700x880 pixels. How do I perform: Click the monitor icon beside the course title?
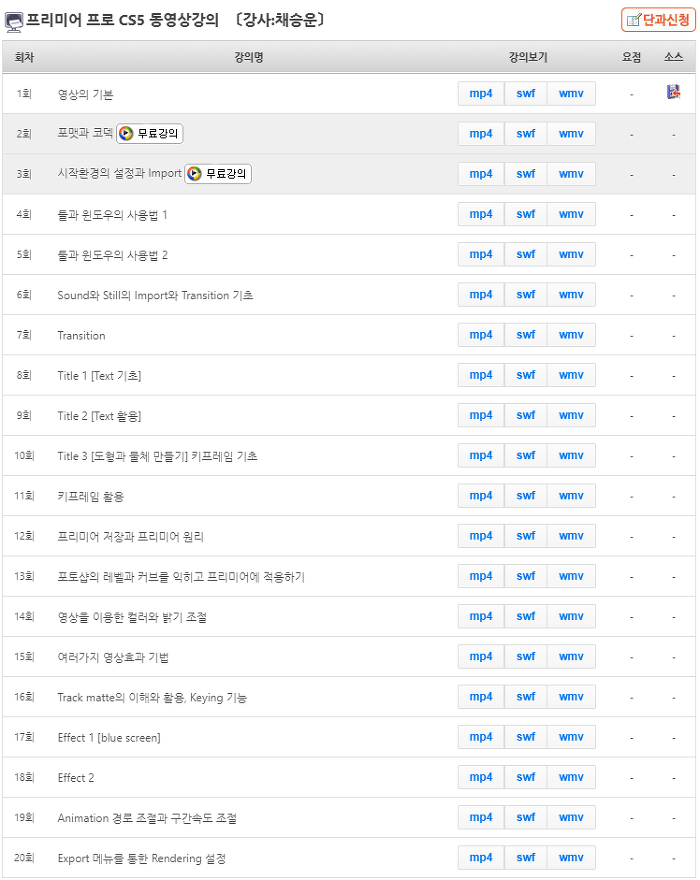pyautogui.click(x=14, y=21)
